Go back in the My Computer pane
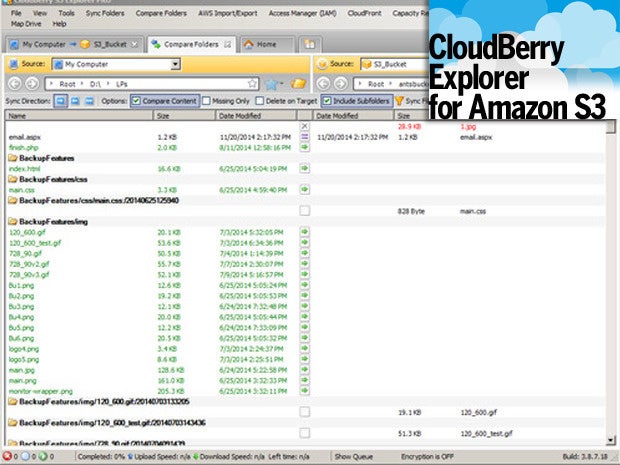Screen dimensions: 620x465 (15, 83)
